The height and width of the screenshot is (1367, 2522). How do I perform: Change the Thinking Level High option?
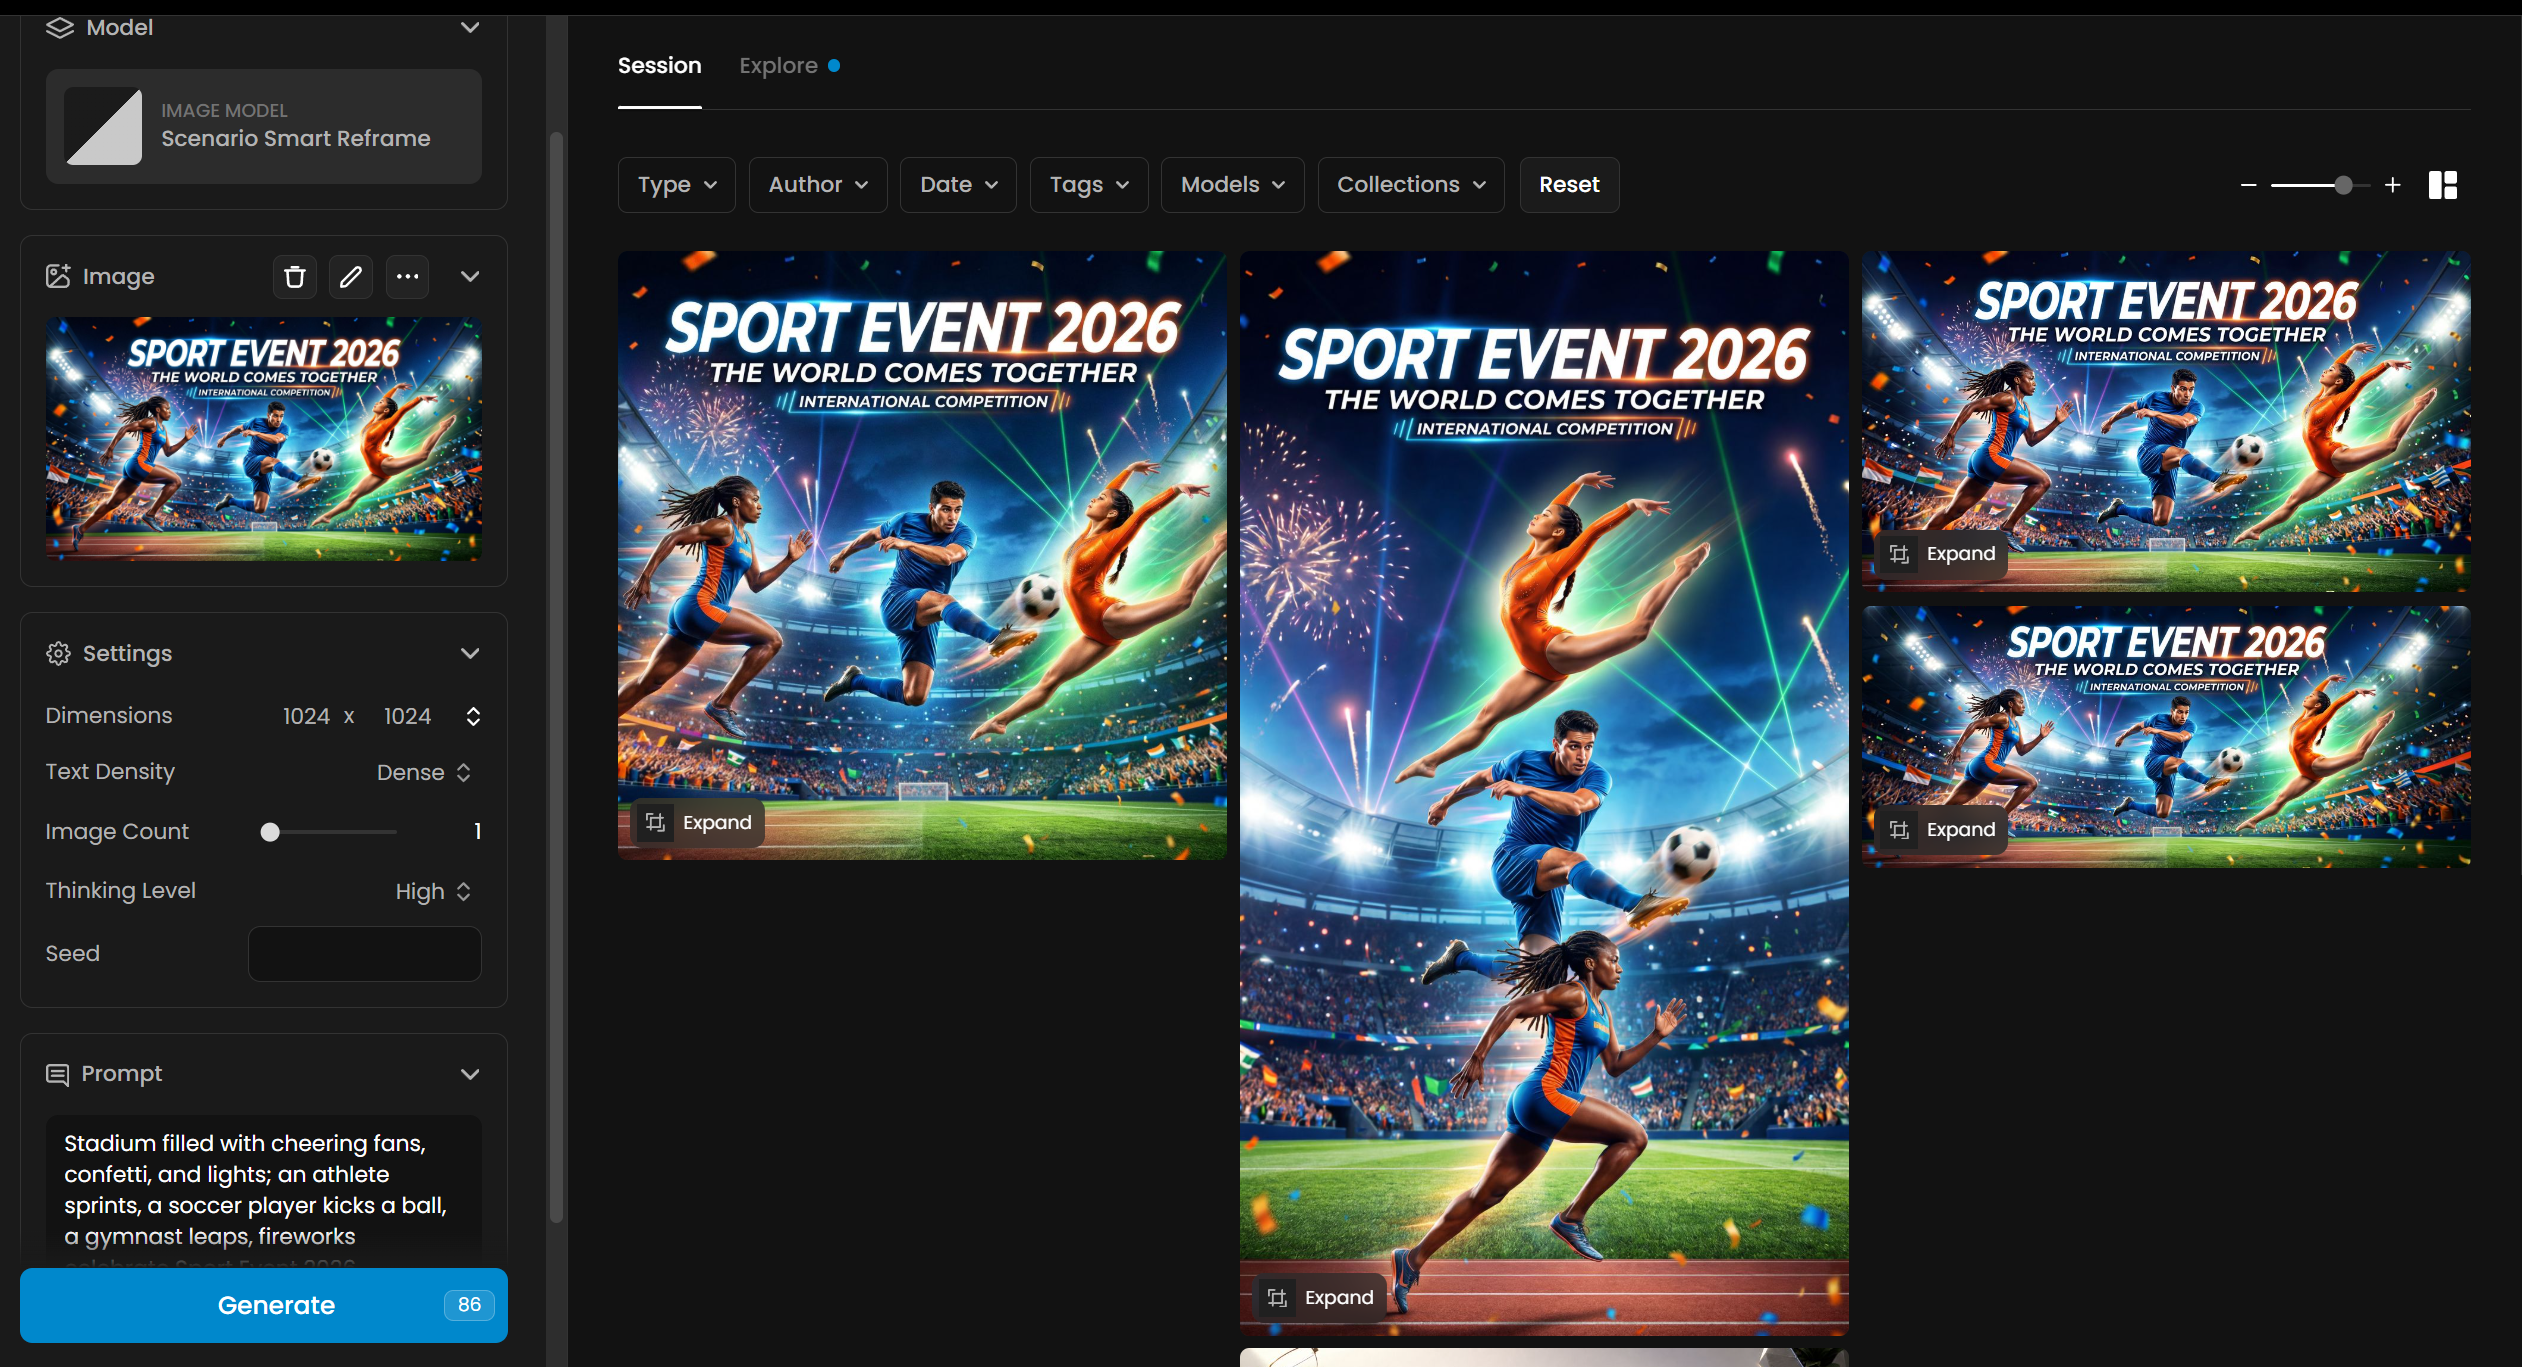tap(433, 892)
